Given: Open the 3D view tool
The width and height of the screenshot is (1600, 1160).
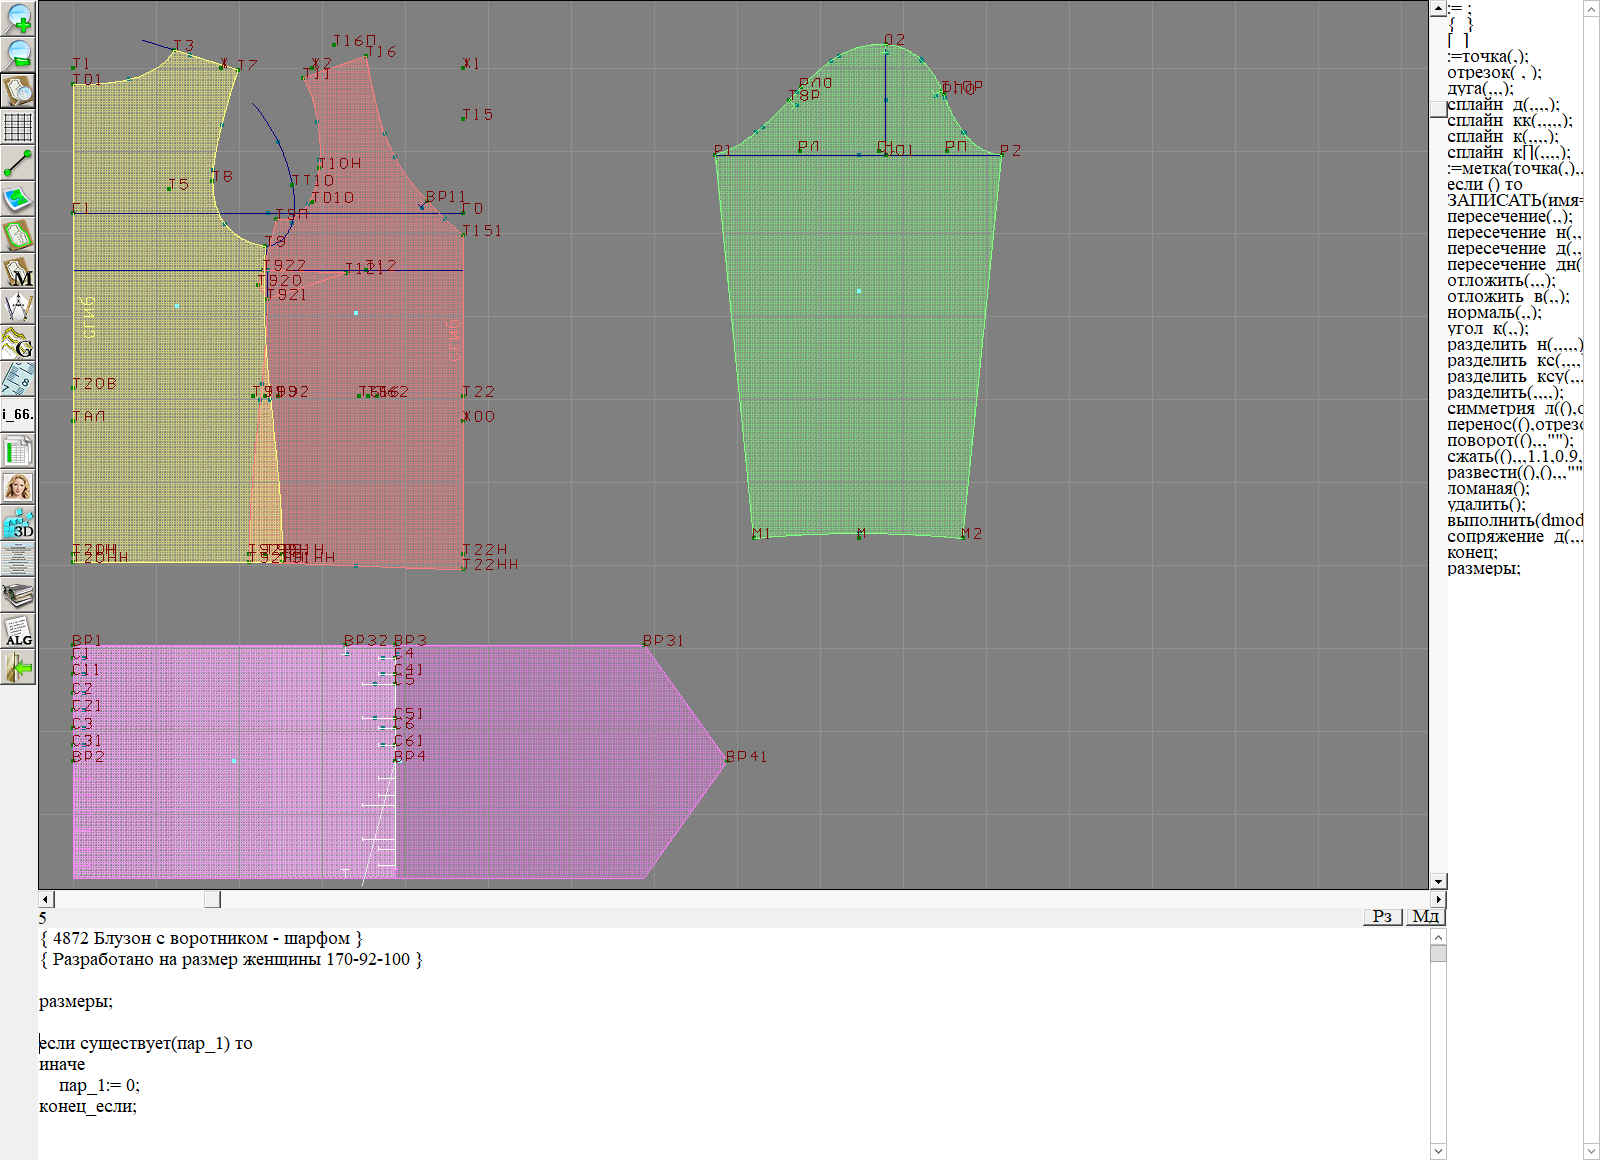Looking at the screenshot, I should point(18,523).
